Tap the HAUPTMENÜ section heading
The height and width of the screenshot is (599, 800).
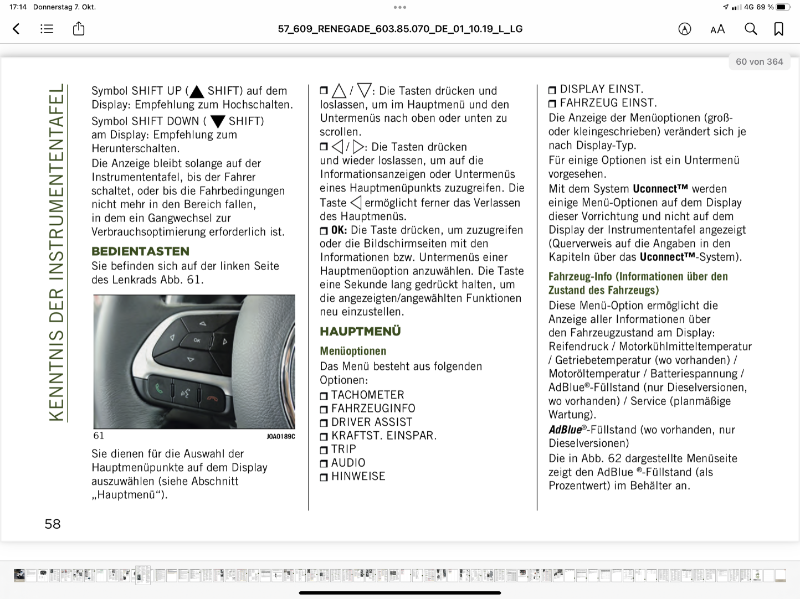coord(360,331)
